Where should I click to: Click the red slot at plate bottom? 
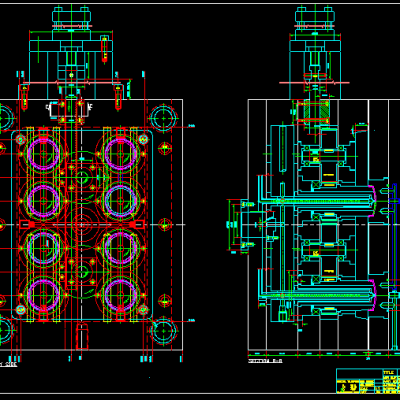81,336
